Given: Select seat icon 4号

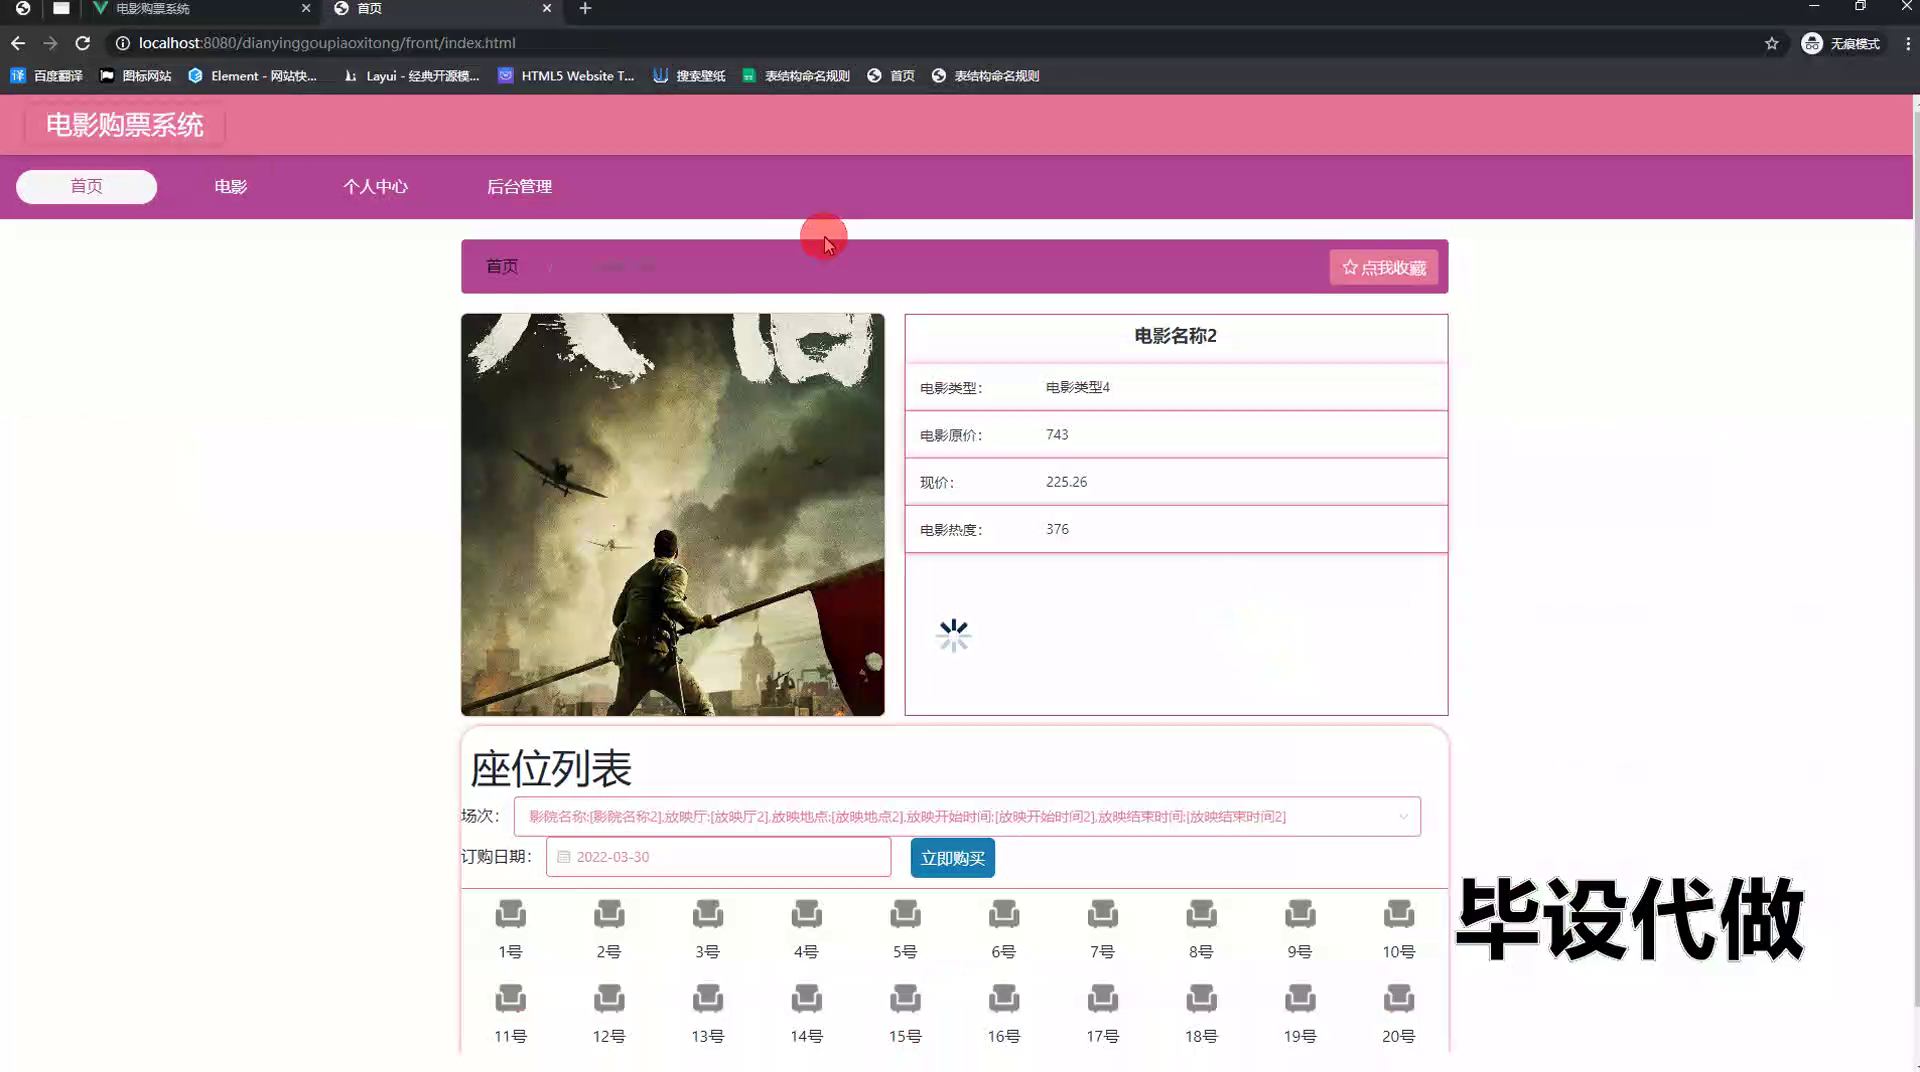Looking at the screenshot, I should pyautogui.click(x=807, y=914).
